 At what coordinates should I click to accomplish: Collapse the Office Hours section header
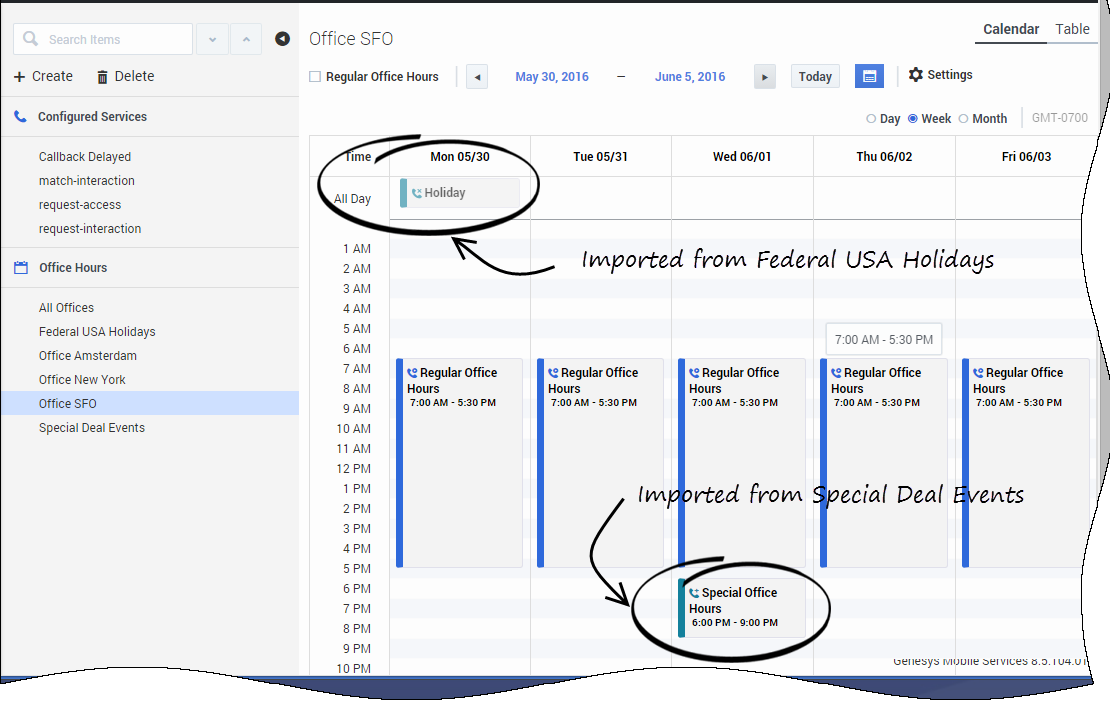tap(73, 268)
